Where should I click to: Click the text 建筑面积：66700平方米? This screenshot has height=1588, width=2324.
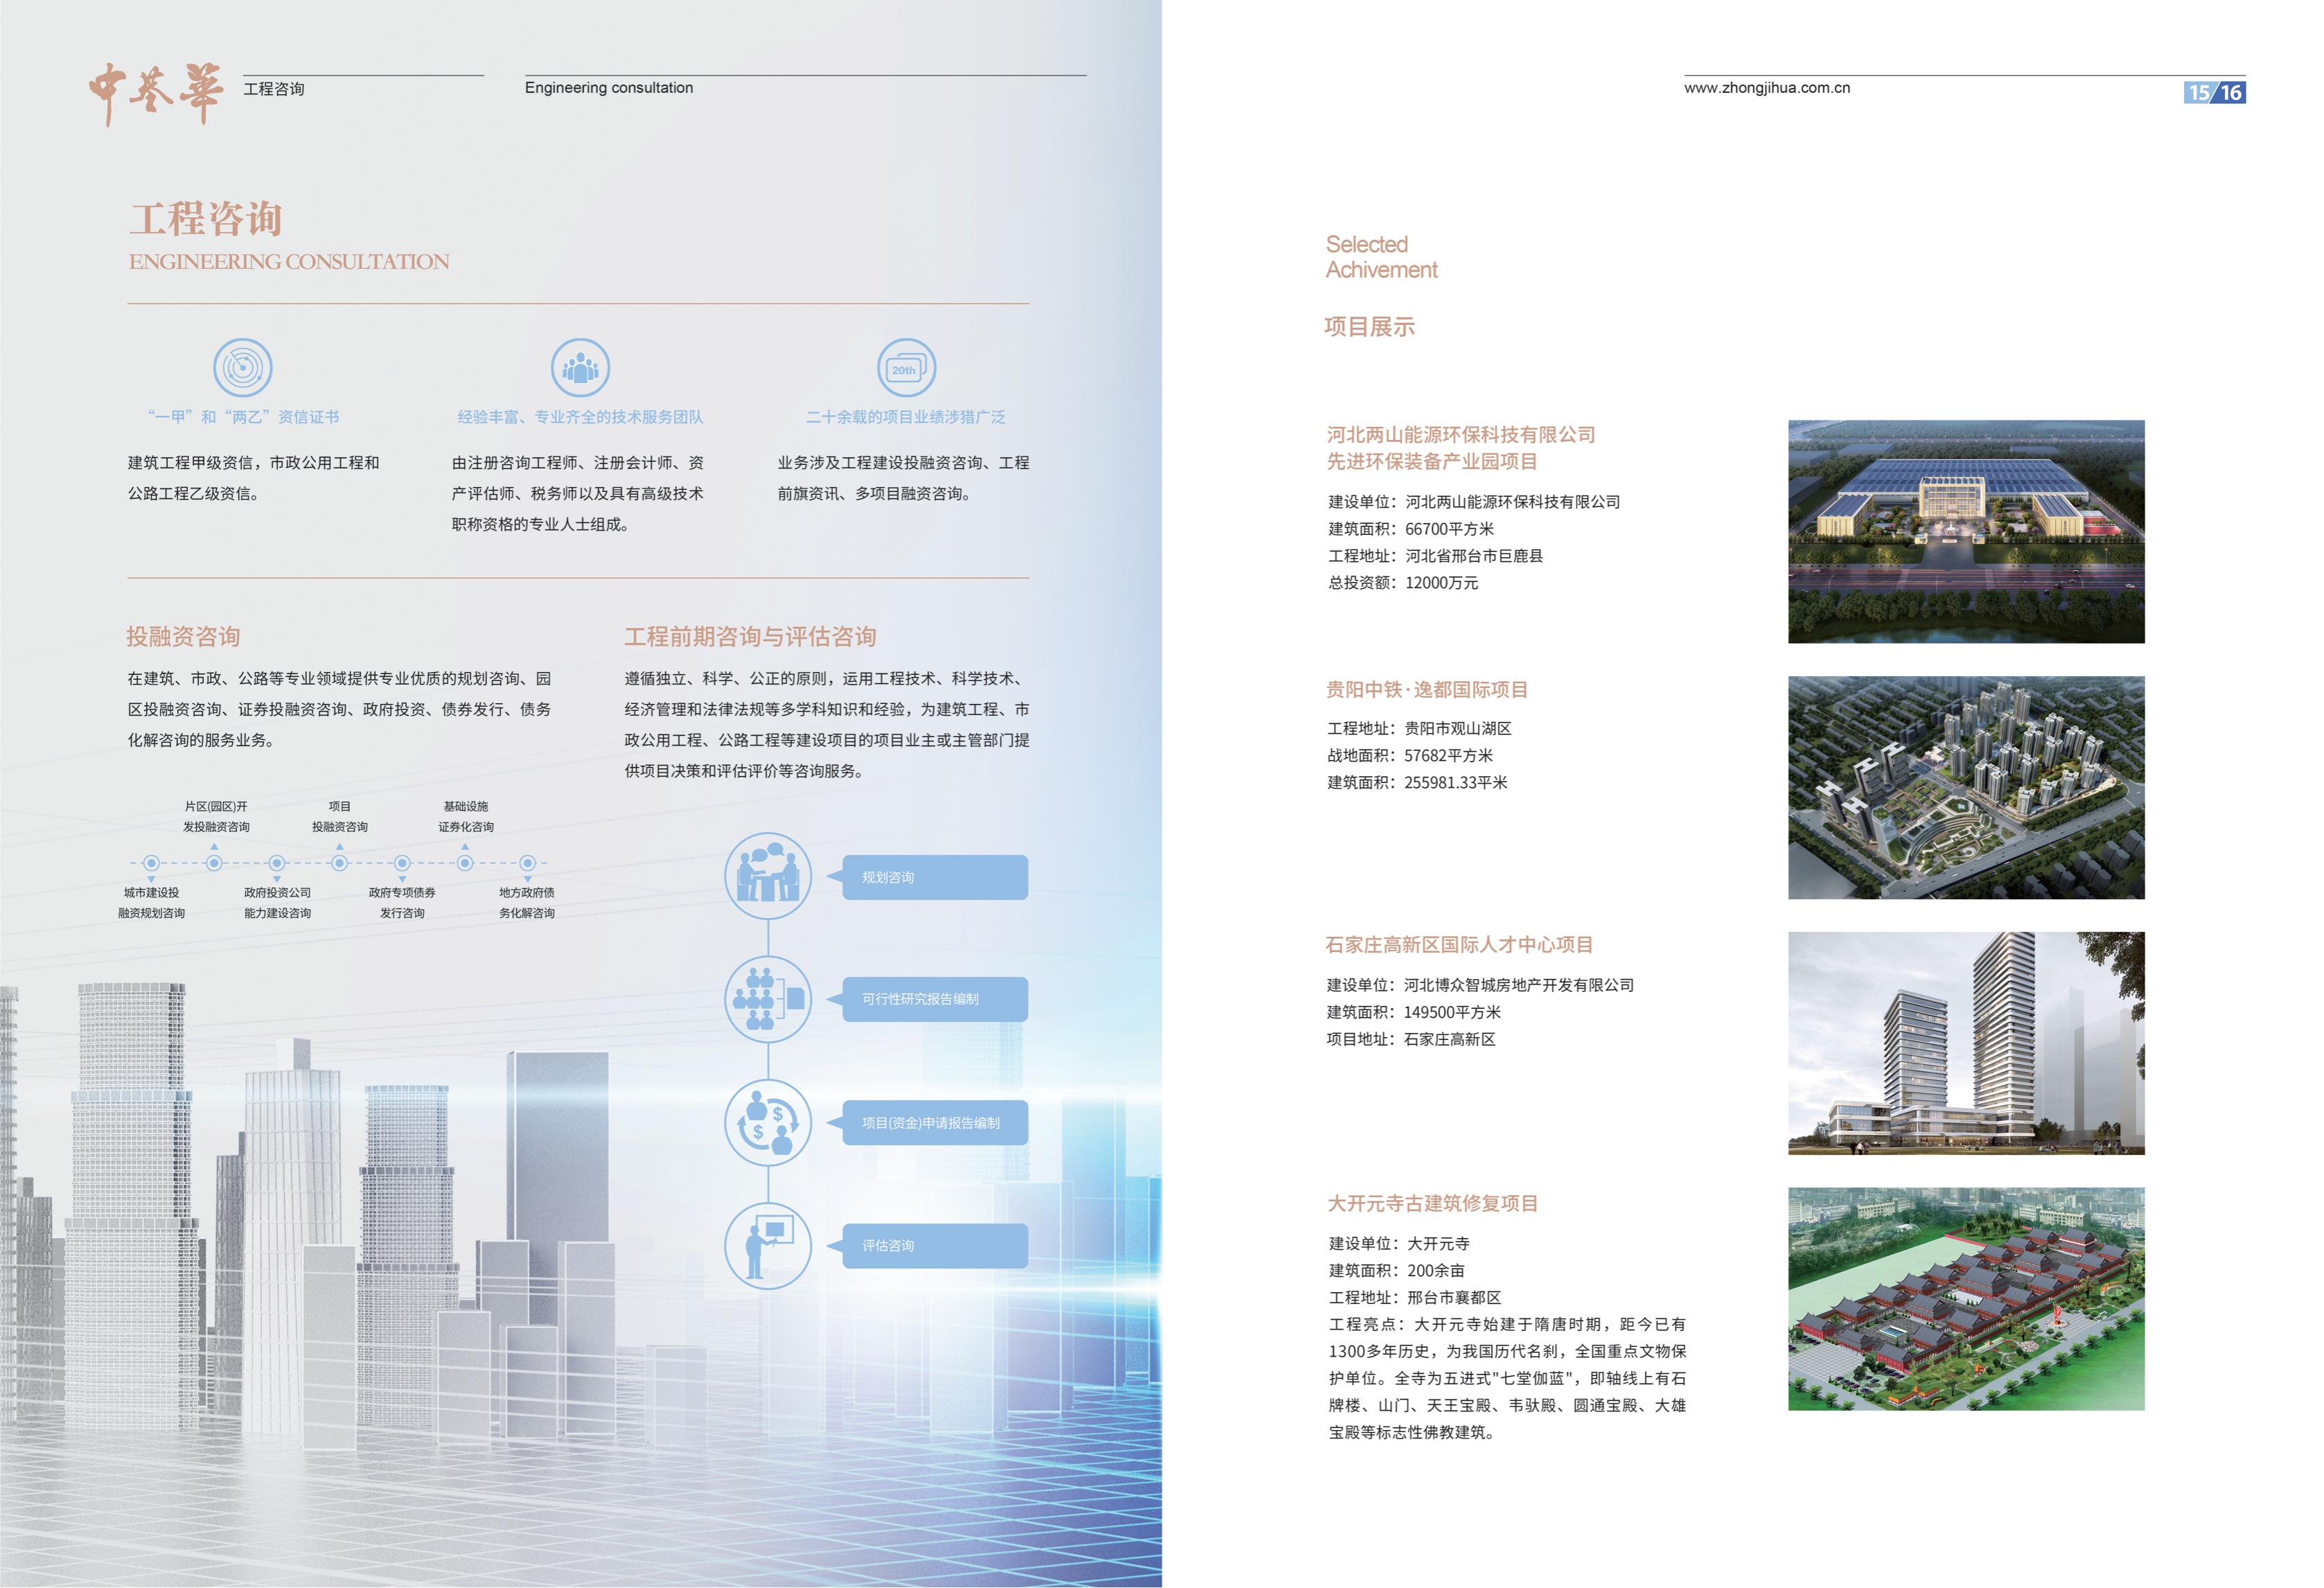pos(1411,529)
